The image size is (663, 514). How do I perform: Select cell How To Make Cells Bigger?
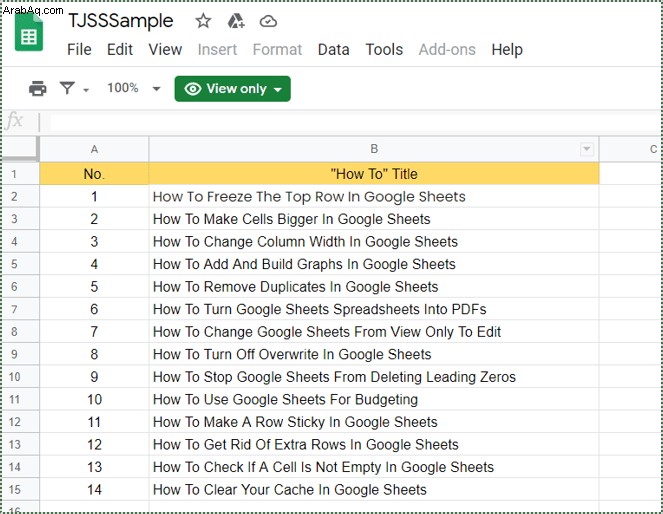(x=374, y=219)
